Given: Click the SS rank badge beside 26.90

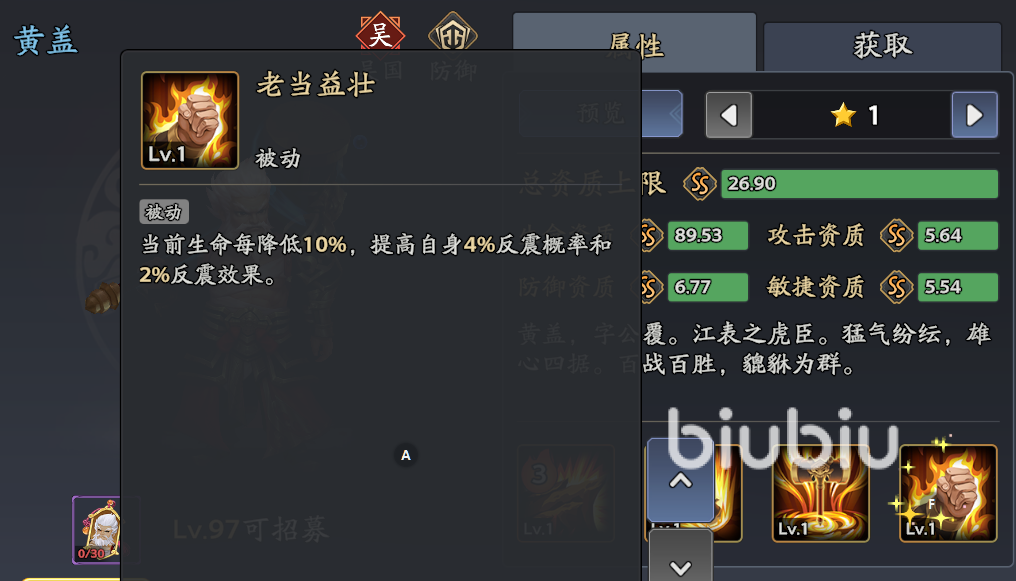Looking at the screenshot, I should [x=700, y=184].
